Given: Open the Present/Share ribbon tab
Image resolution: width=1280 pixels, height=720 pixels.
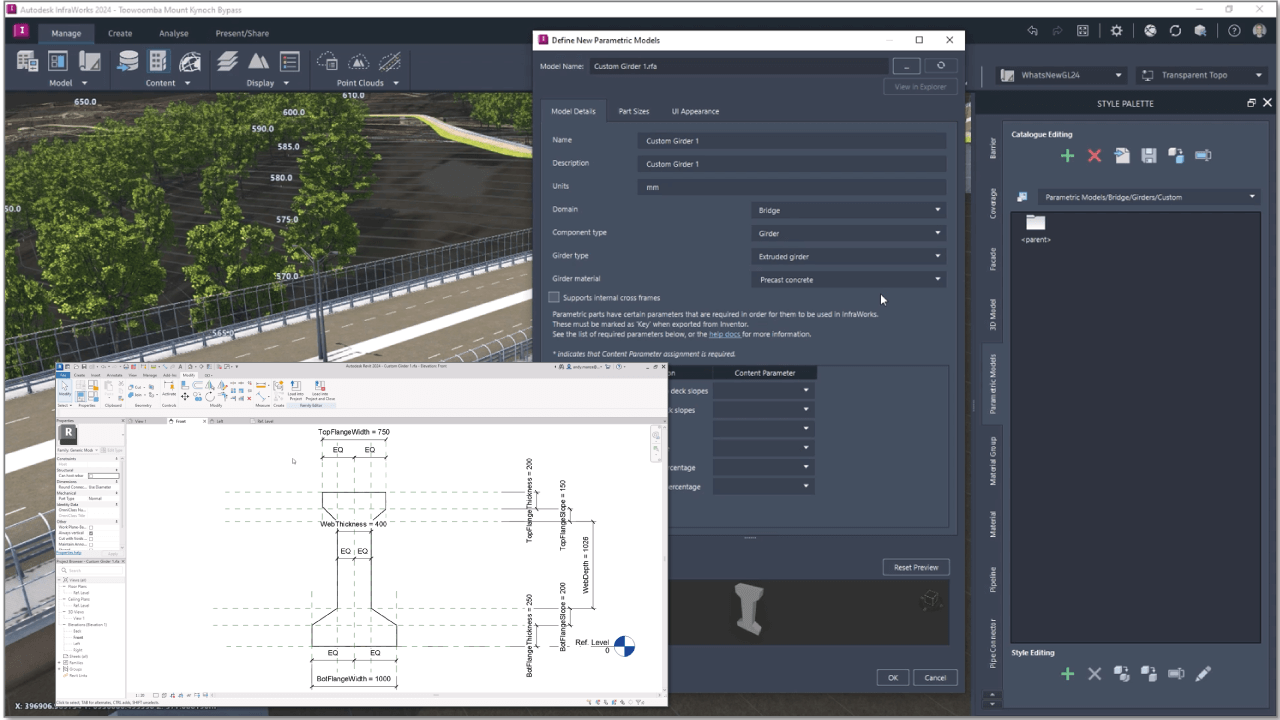Looking at the screenshot, I should coord(242,33).
